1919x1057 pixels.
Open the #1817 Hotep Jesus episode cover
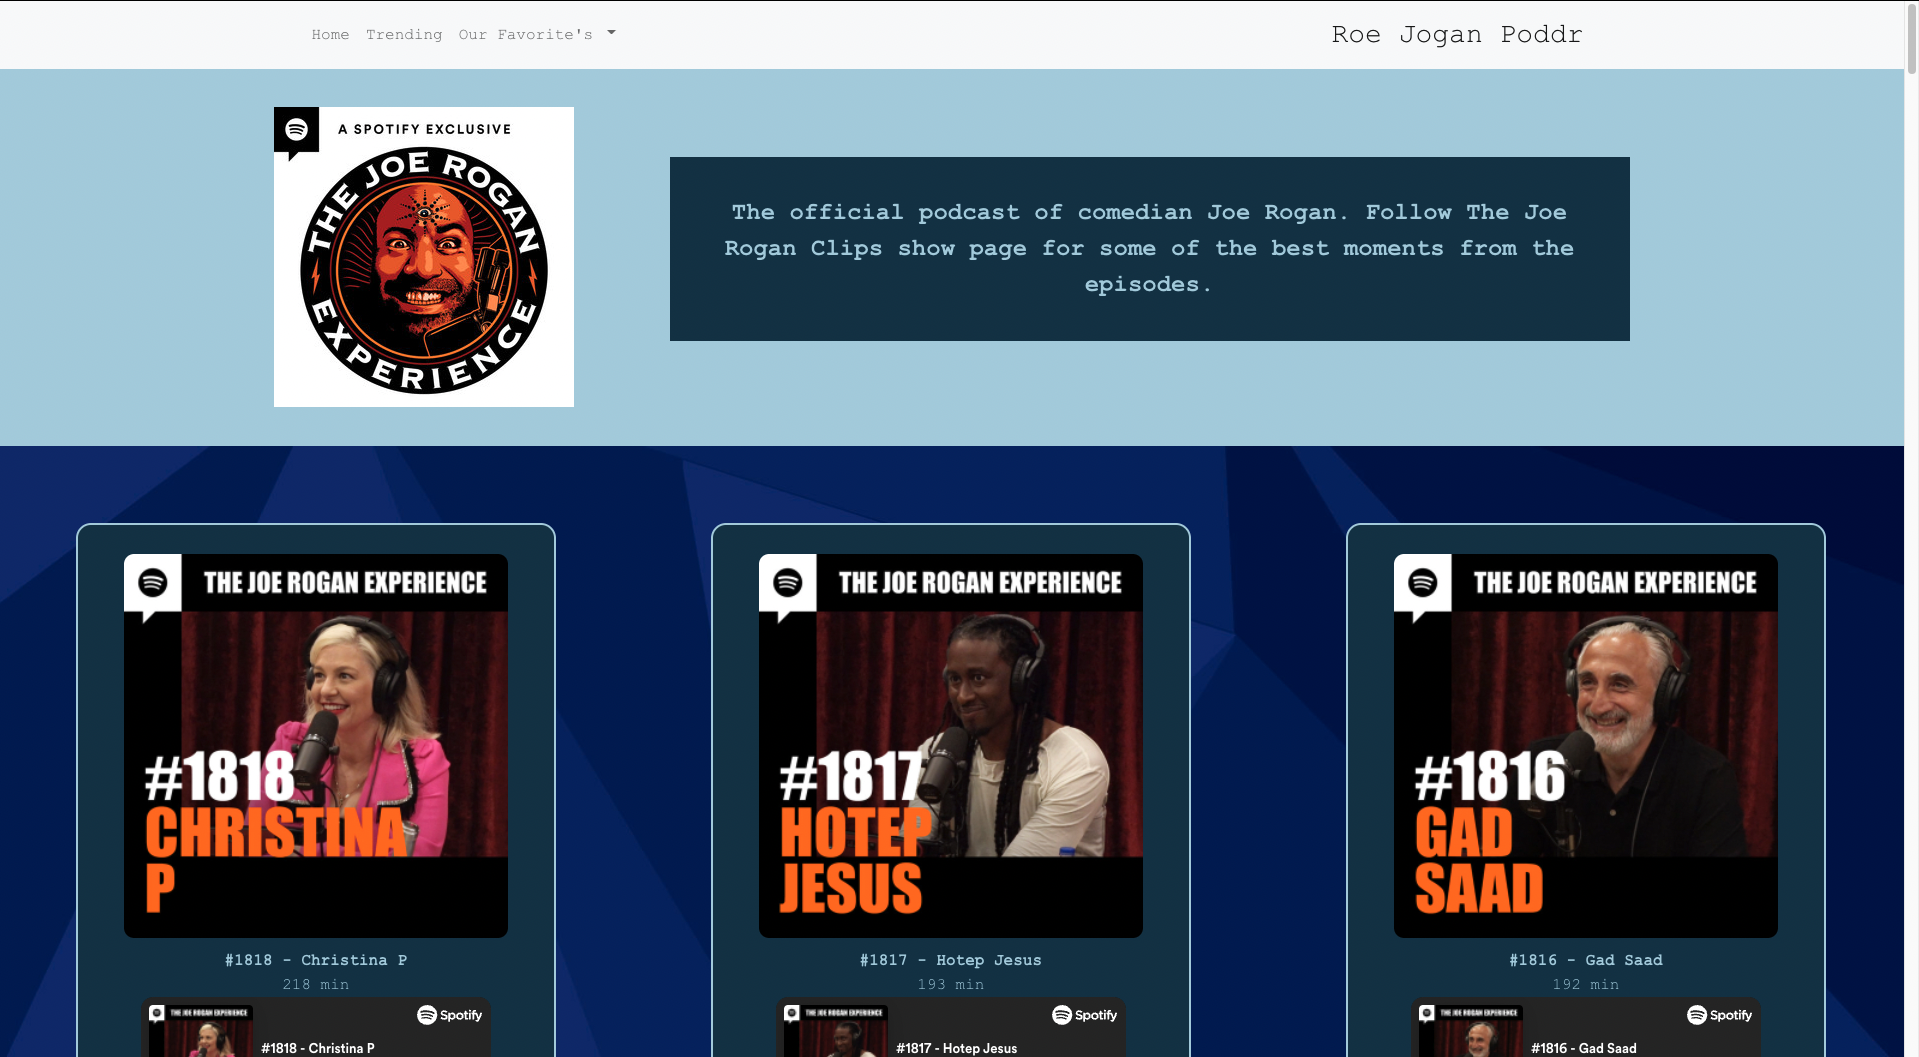click(951, 746)
